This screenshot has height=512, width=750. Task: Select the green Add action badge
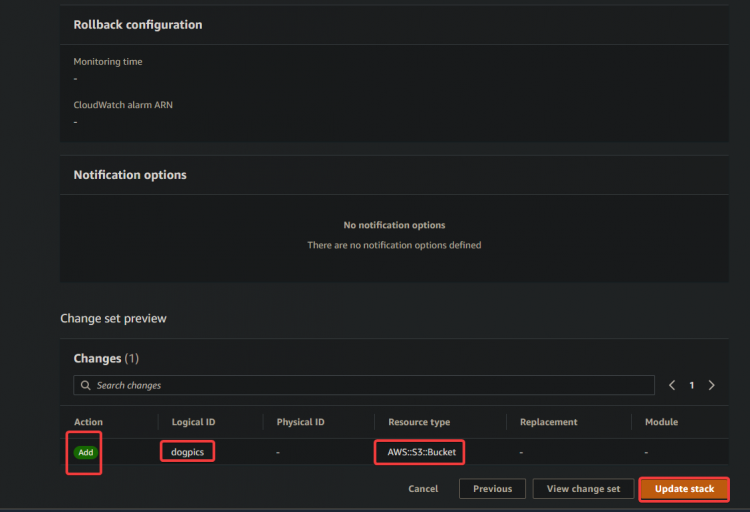click(86, 452)
